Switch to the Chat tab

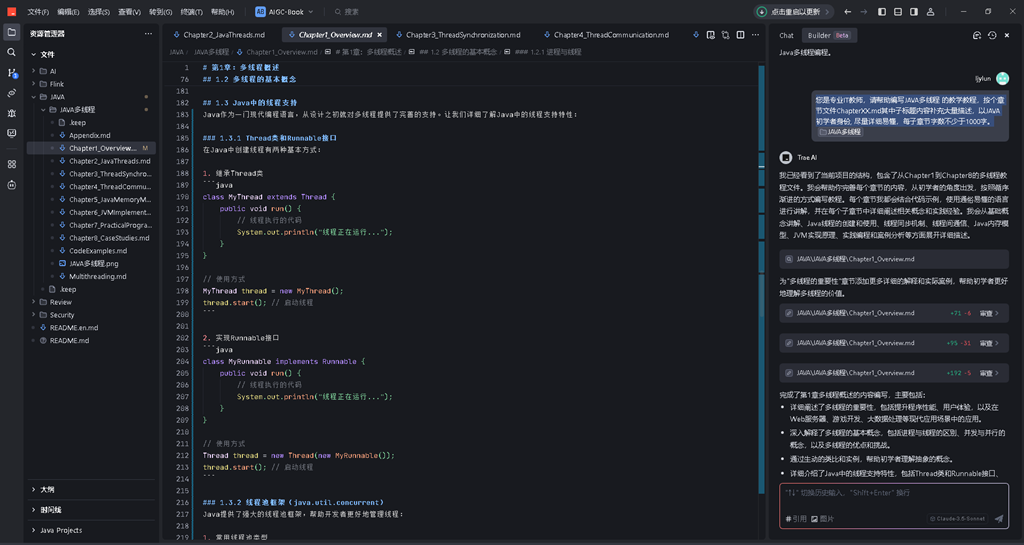tap(786, 35)
